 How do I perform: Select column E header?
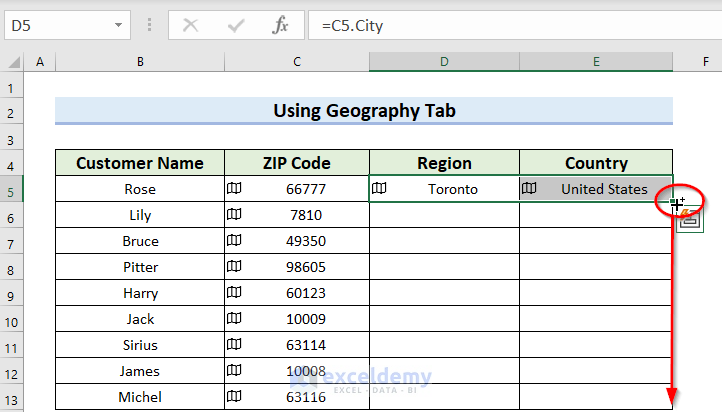[596, 62]
